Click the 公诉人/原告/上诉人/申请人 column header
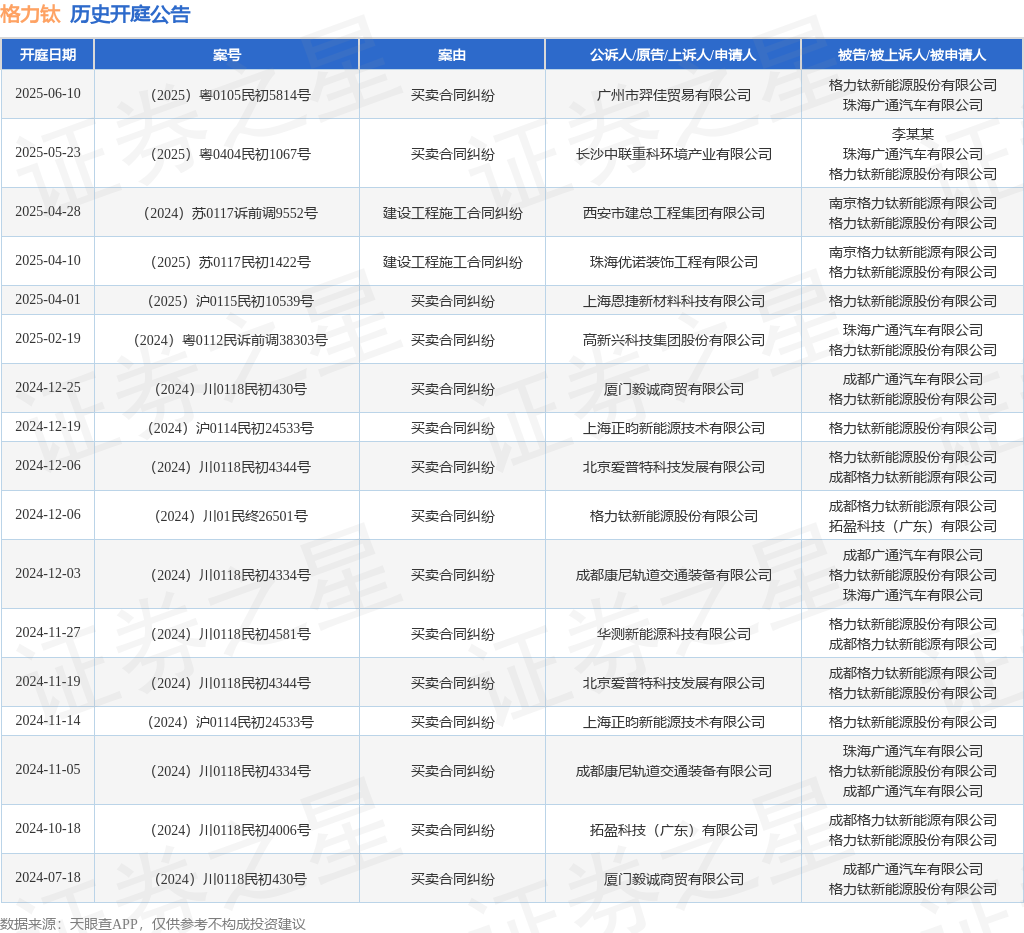 click(673, 55)
